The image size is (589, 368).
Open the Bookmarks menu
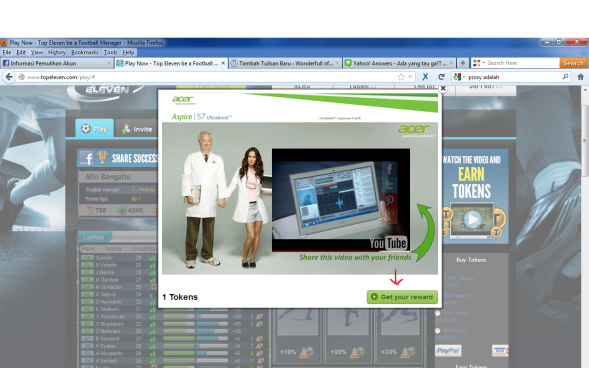tap(85, 52)
